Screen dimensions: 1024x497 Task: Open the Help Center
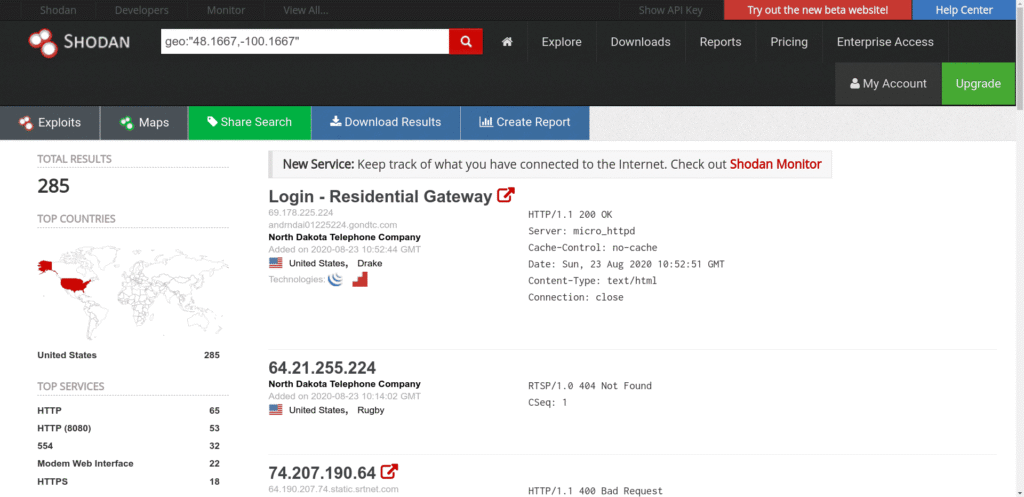coord(964,10)
